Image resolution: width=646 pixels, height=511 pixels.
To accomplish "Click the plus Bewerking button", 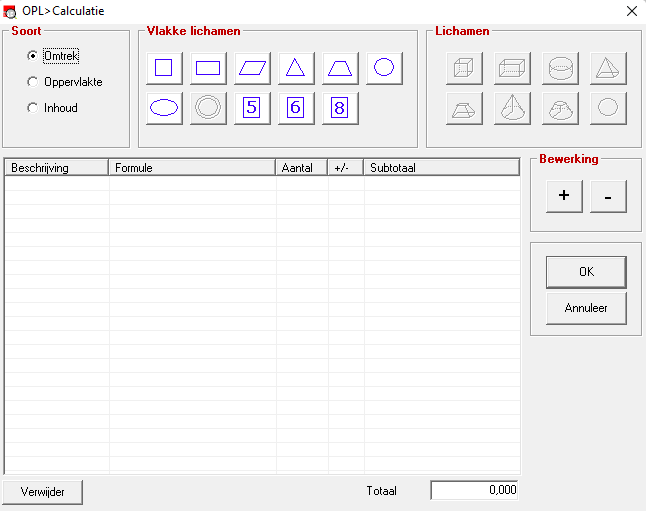I will click(564, 196).
